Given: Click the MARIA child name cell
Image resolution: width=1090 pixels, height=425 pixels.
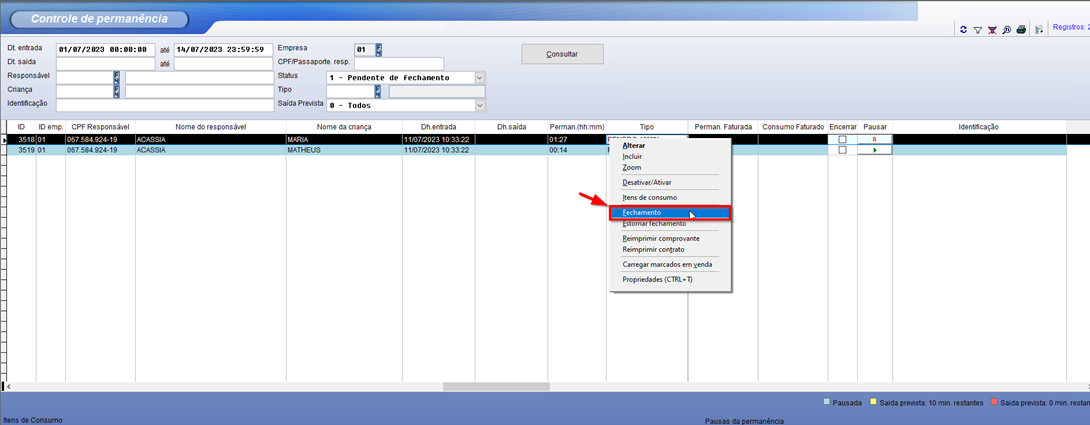Looking at the screenshot, I should tap(344, 140).
